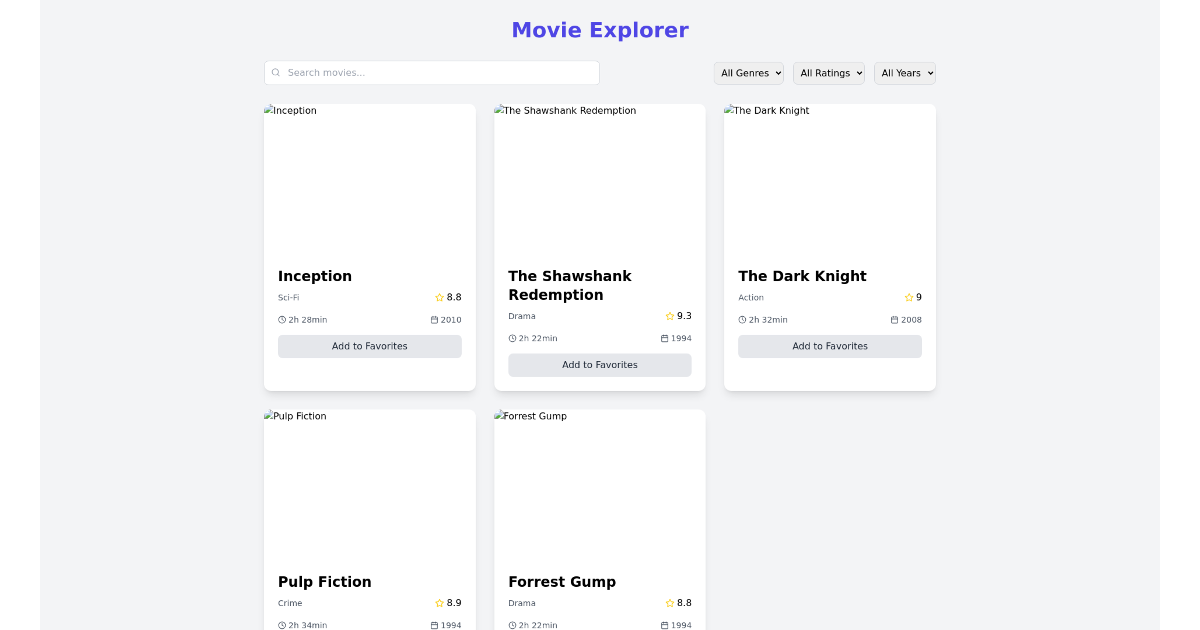Open the All Genres dropdown

pyautogui.click(x=748, y=72)
